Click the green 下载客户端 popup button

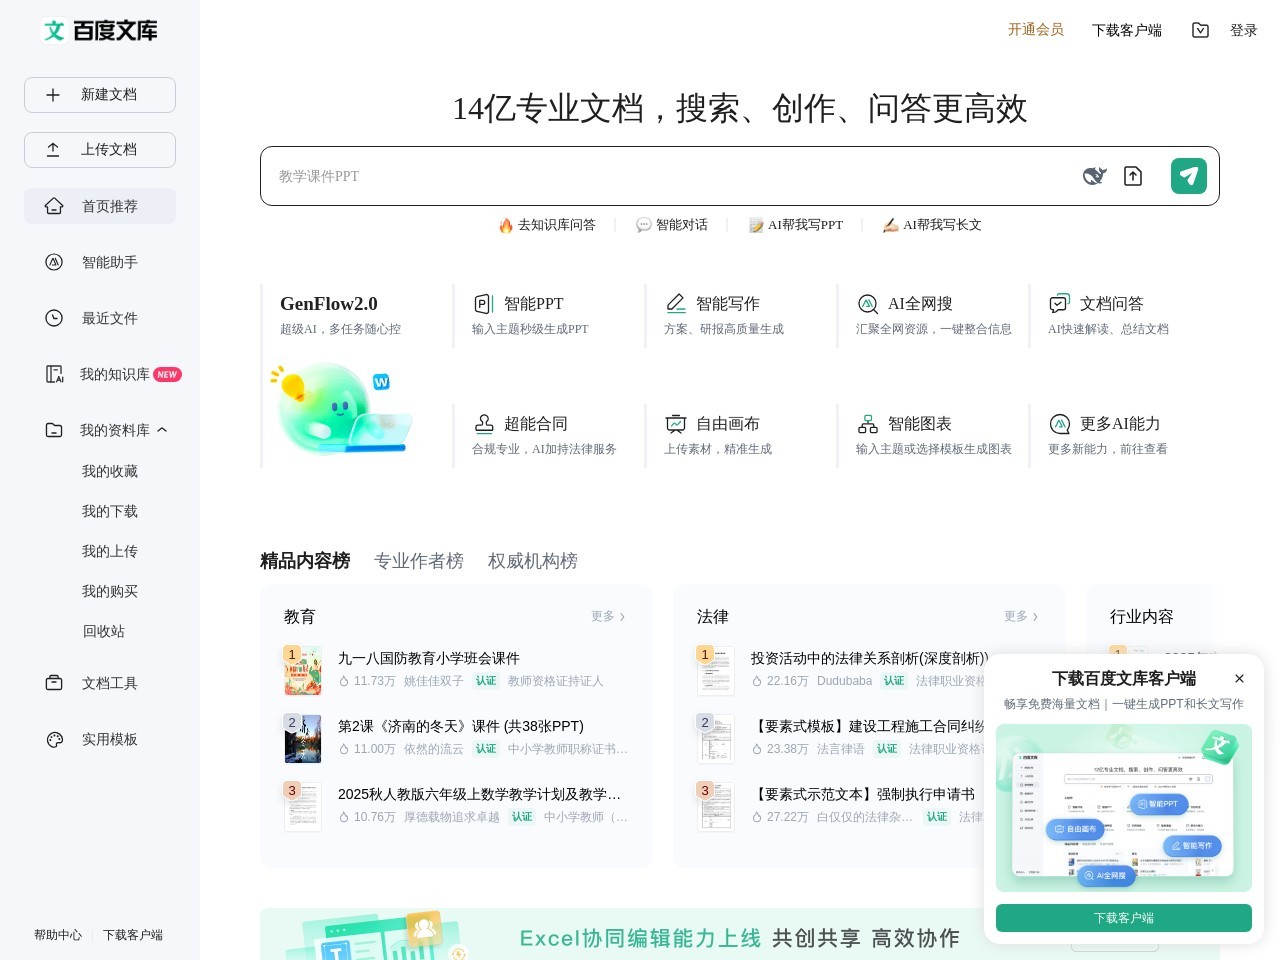(1123, 918)
